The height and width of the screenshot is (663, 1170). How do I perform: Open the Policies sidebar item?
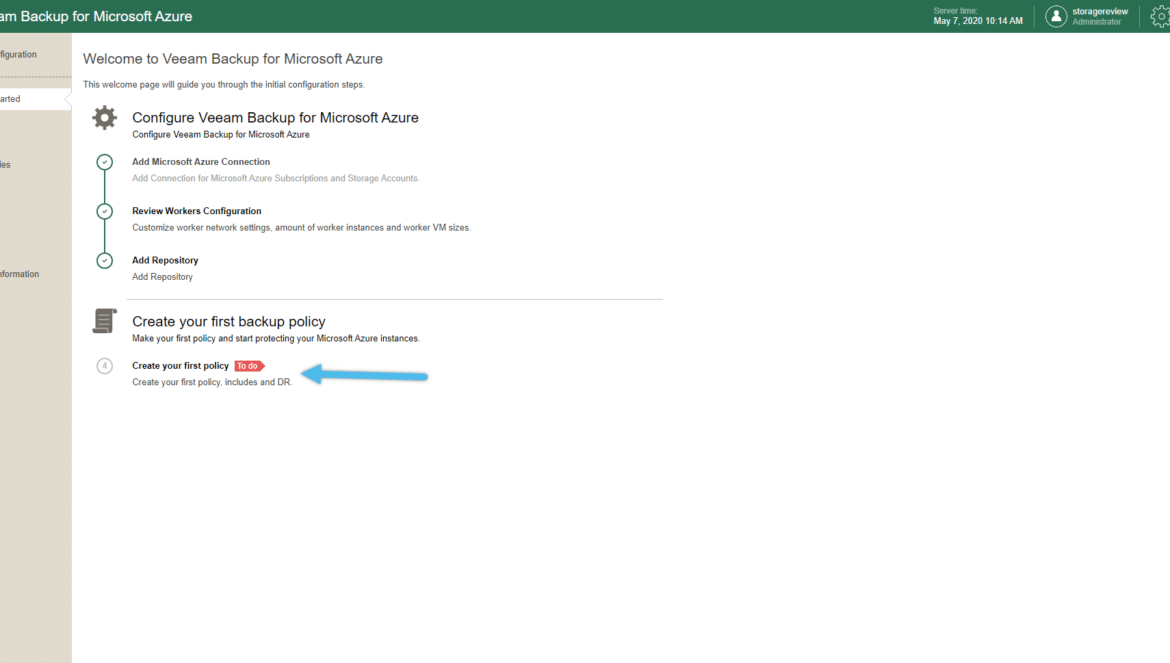coord(5,165)
